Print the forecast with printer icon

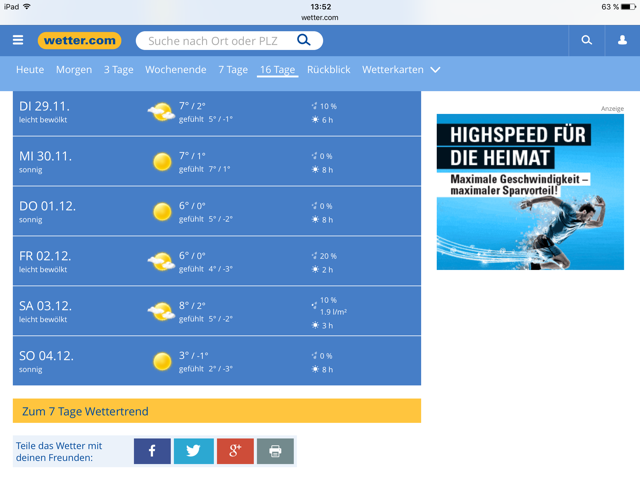pyautogui.click(x=275, y=451)
